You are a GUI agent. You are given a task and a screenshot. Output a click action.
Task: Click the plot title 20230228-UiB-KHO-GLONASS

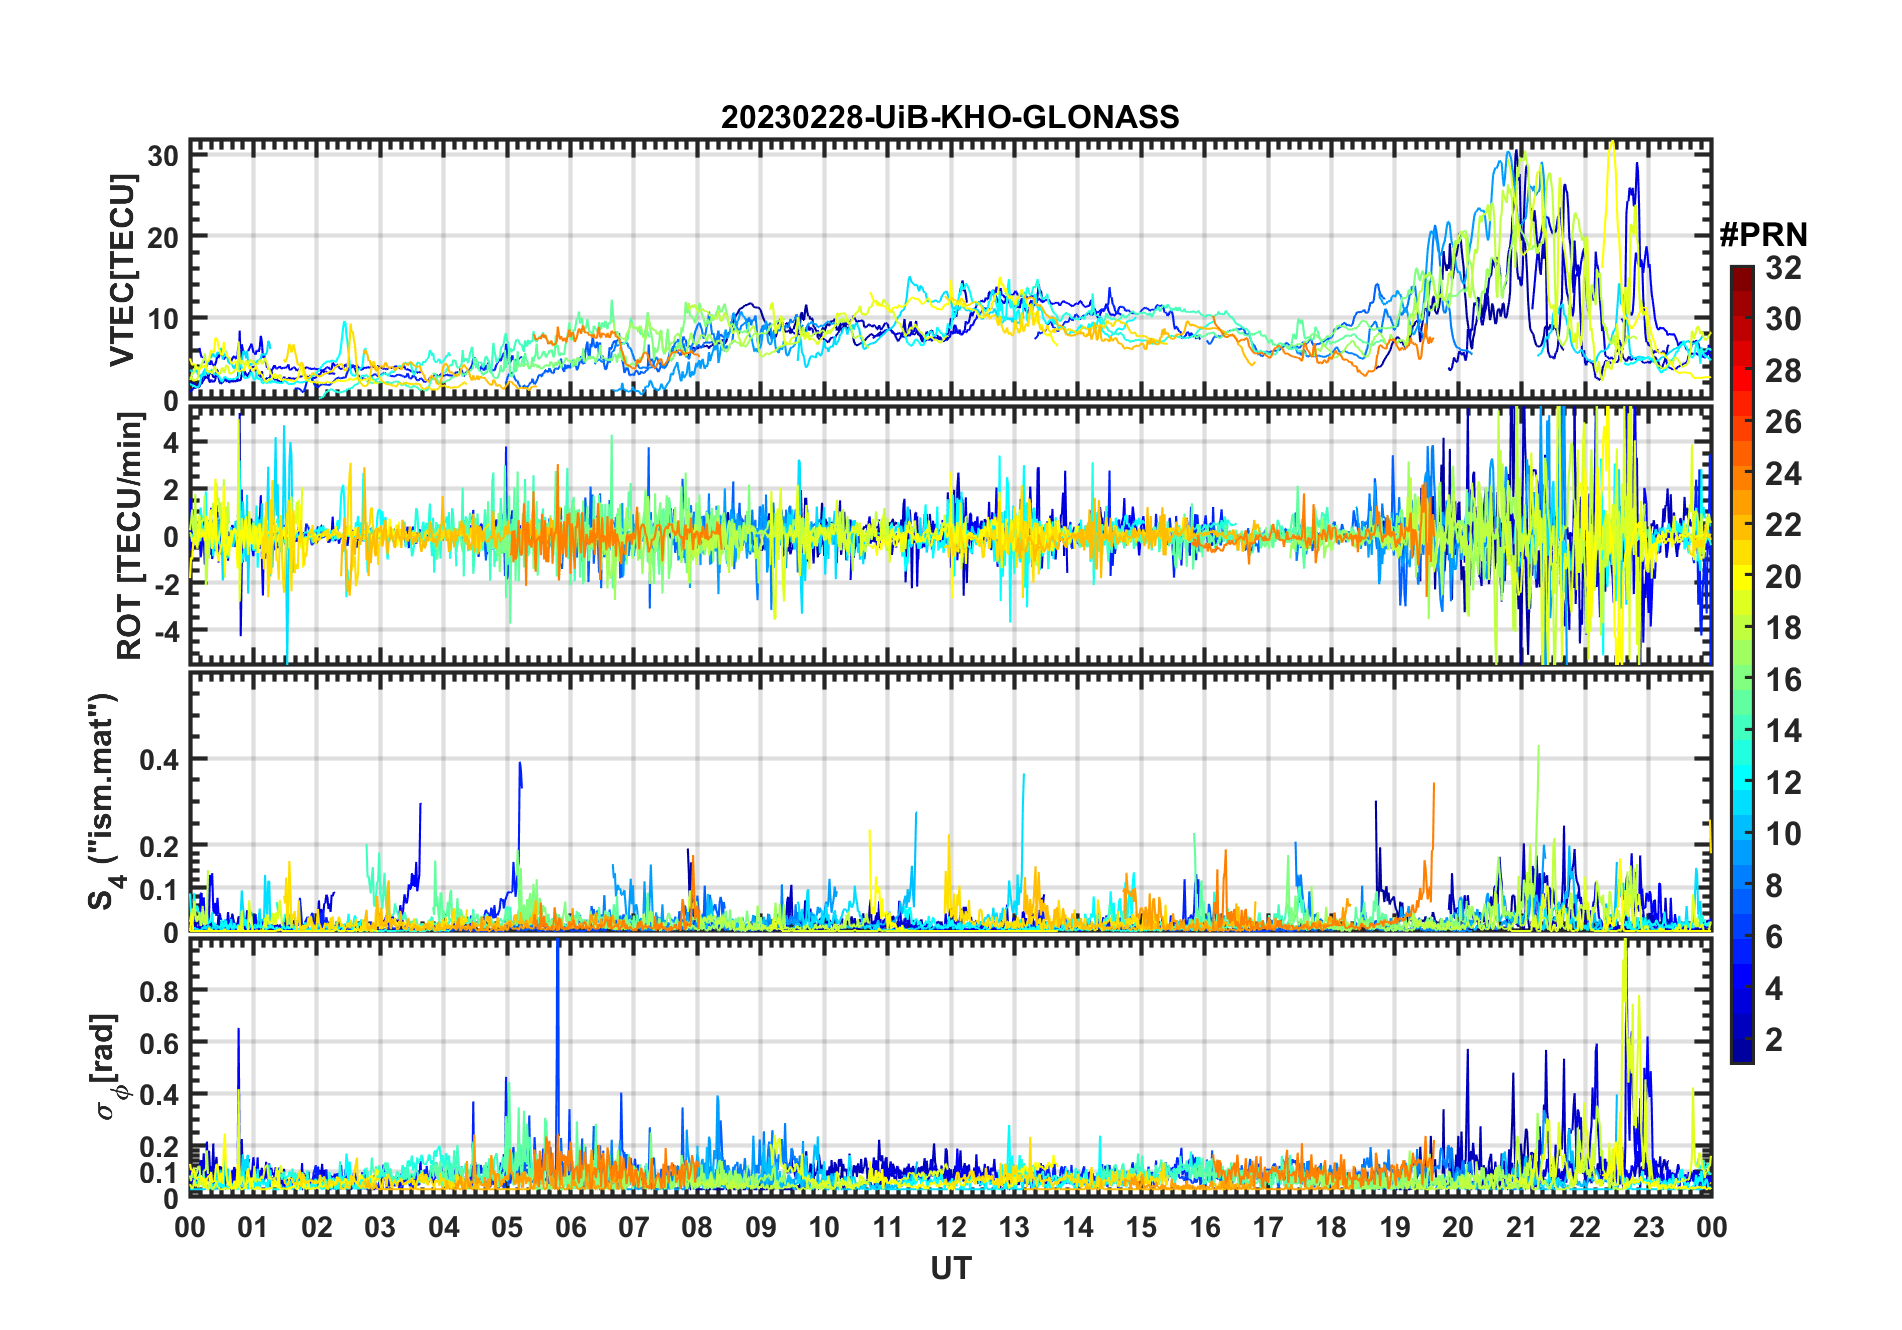tap(950, 118)
